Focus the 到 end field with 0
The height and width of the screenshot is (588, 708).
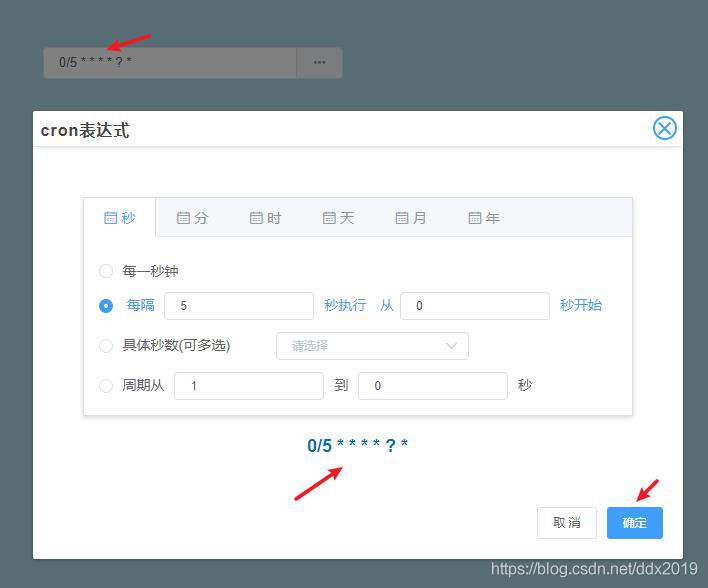(x=433, y=386)
